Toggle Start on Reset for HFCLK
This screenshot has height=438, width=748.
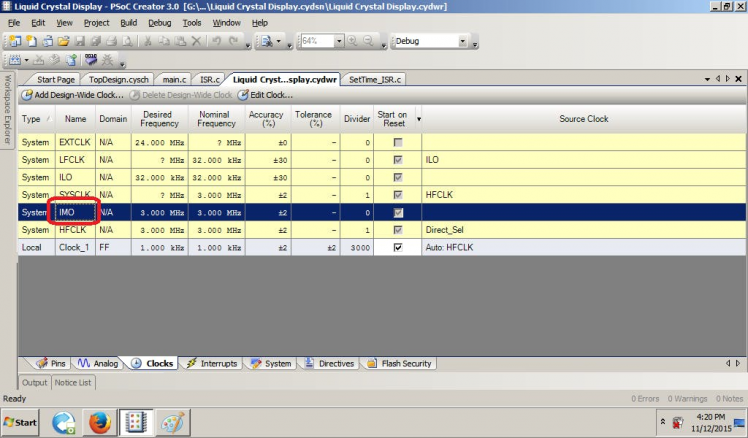pos(398,230)
